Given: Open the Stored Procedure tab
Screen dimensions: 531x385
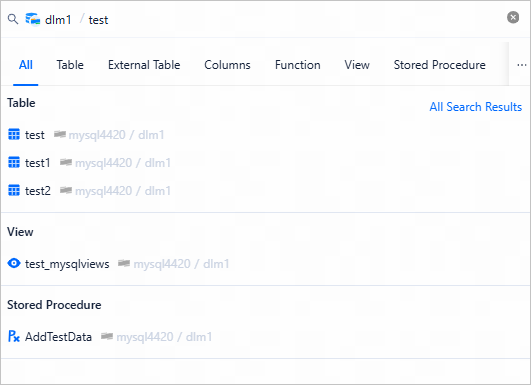Looking at the screenshot, I should [440, 65].
